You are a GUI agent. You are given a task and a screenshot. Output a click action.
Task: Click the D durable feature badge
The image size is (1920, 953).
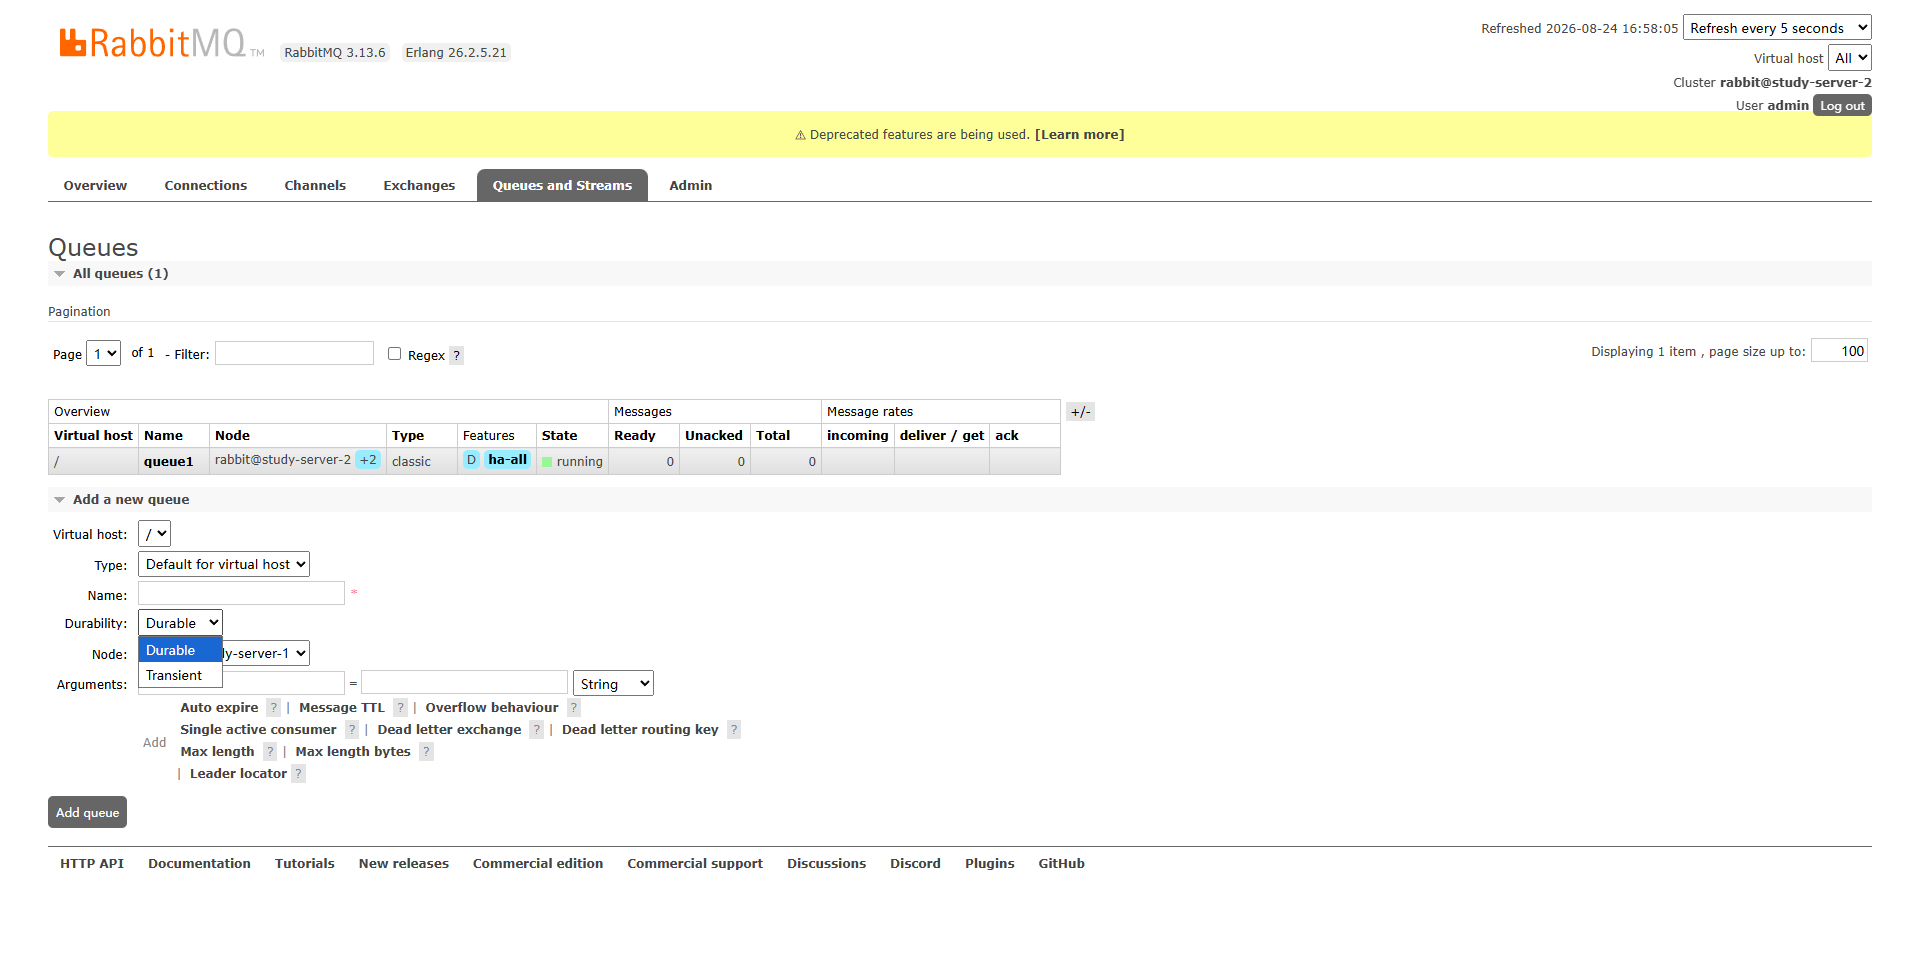471,460
